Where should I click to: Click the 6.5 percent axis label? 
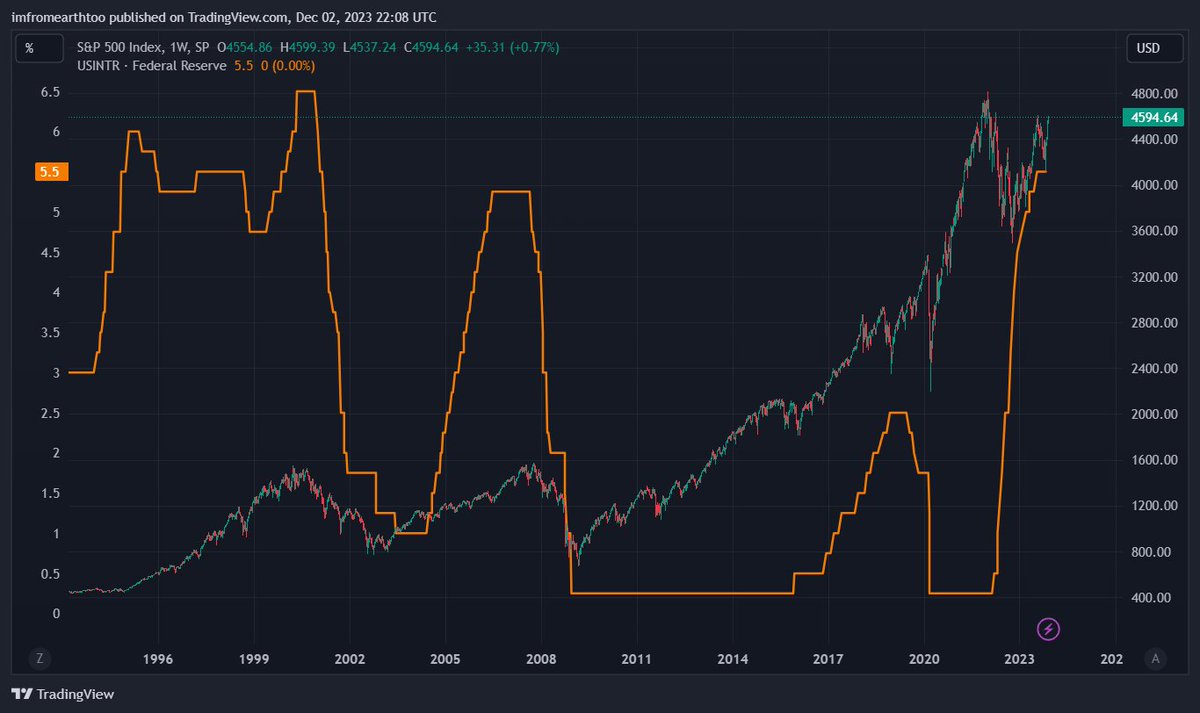tap(50, 92)
